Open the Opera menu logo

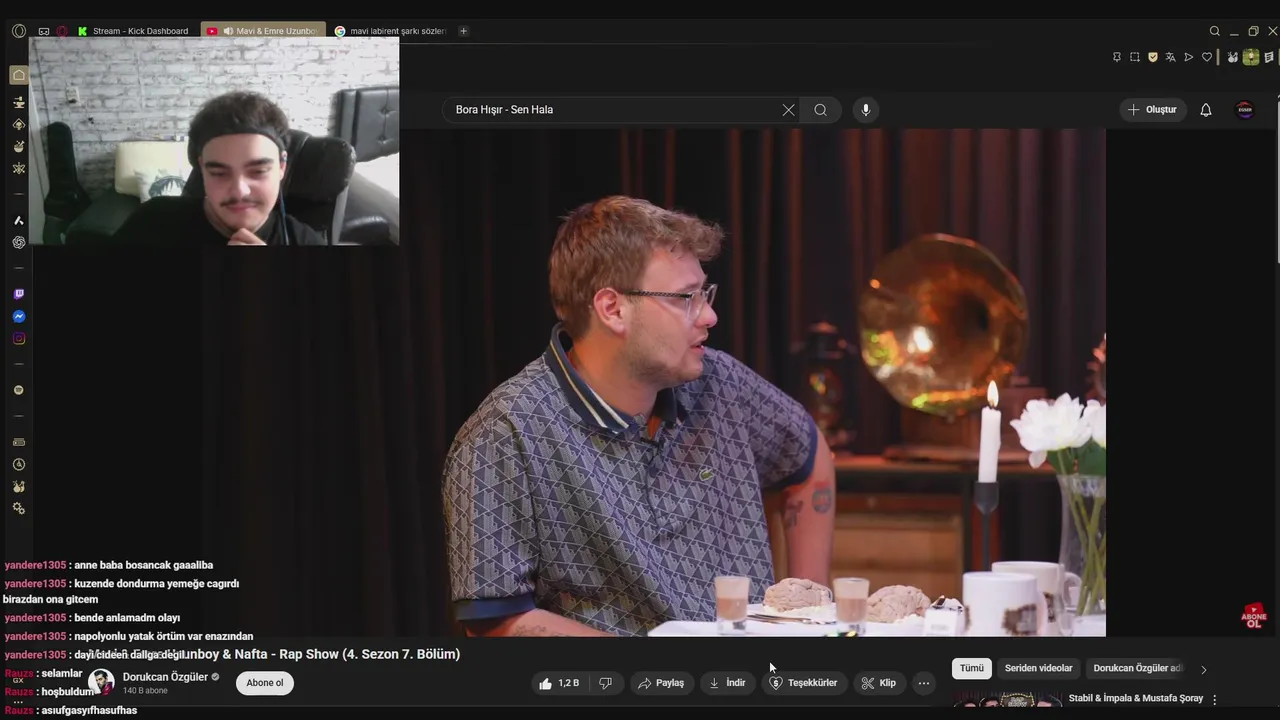(19, 31)
